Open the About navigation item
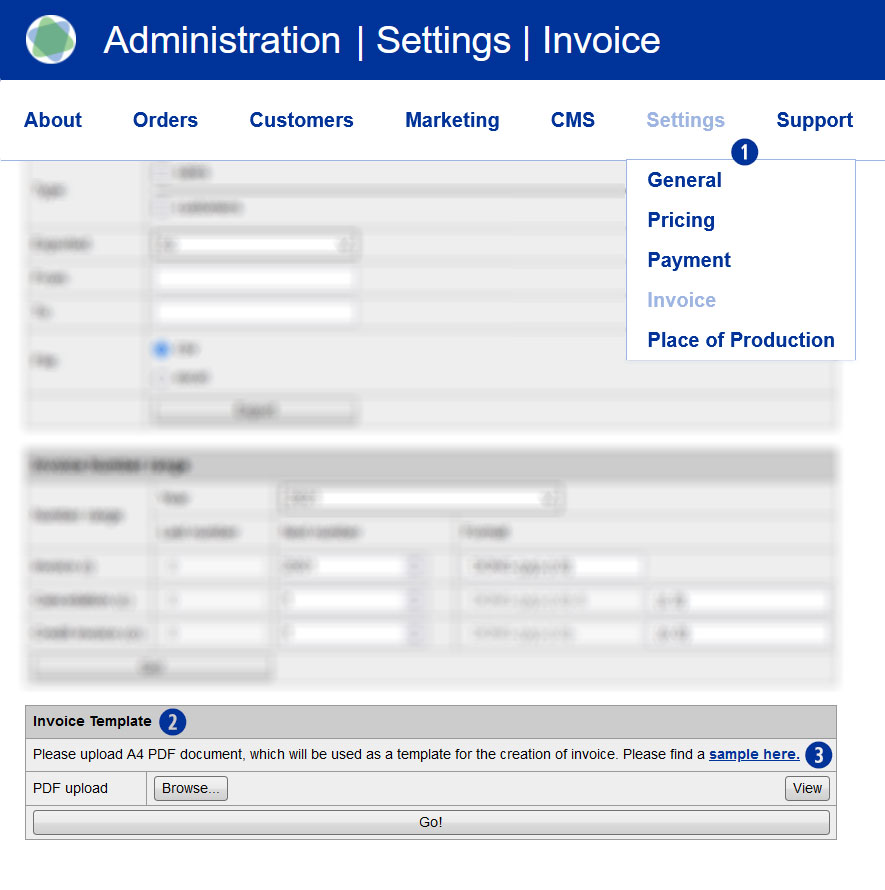885x890 pixels. click(53, 120)
